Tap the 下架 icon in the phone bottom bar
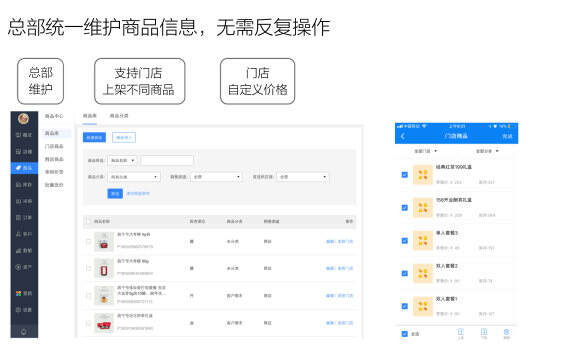This screenshot has width=570, height=360. tap(484, 333)
